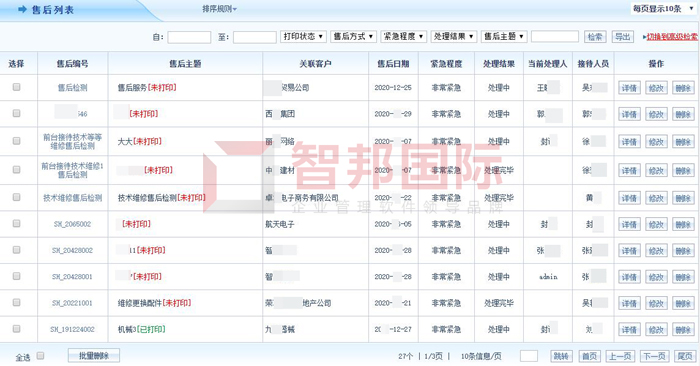The width and height of the screenshot is (700, 366).
Task: Open the 售后主题 filter dropdown
Action: [x=504, y=37]
